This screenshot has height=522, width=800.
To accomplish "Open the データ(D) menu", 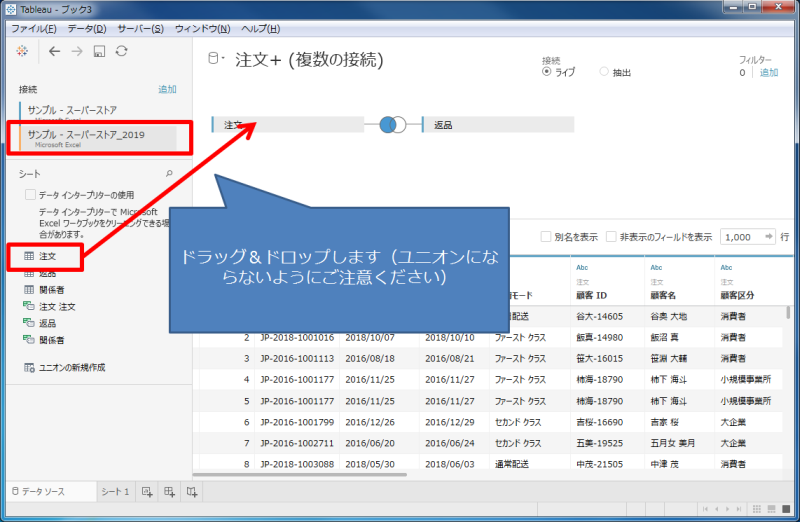I will coord(87,29).
